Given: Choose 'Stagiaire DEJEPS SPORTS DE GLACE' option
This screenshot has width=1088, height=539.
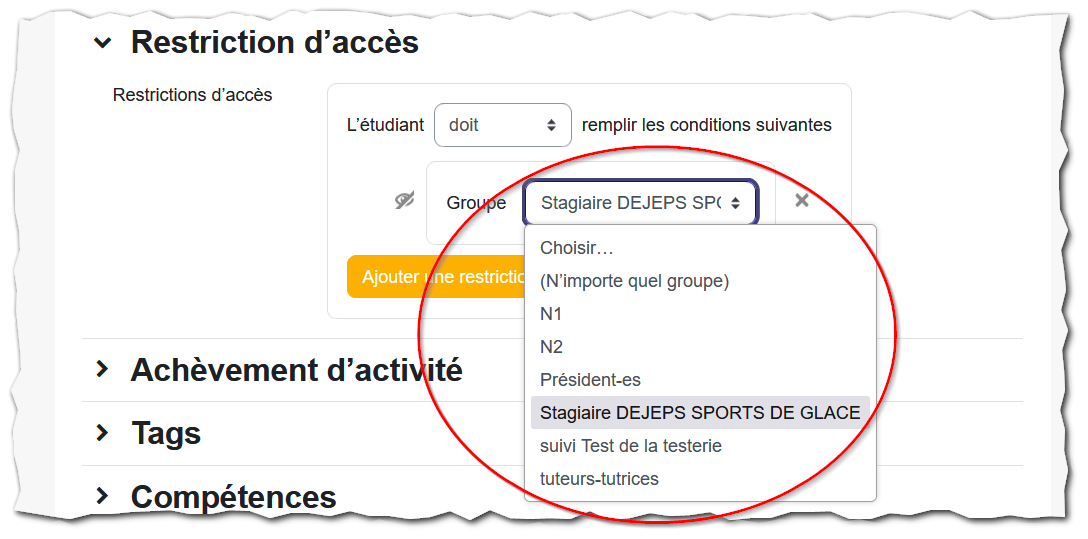Looking at the screenshot, I should [x=700, y=413].
